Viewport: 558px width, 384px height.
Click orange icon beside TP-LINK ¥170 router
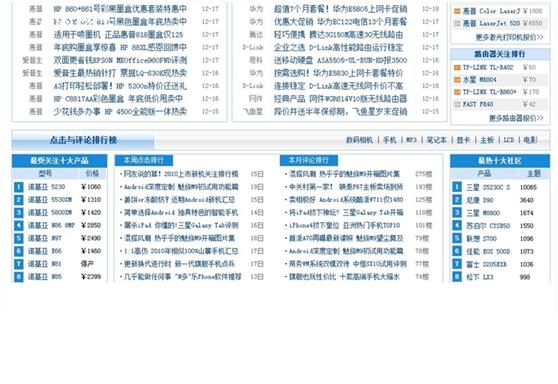pos(457,92)
